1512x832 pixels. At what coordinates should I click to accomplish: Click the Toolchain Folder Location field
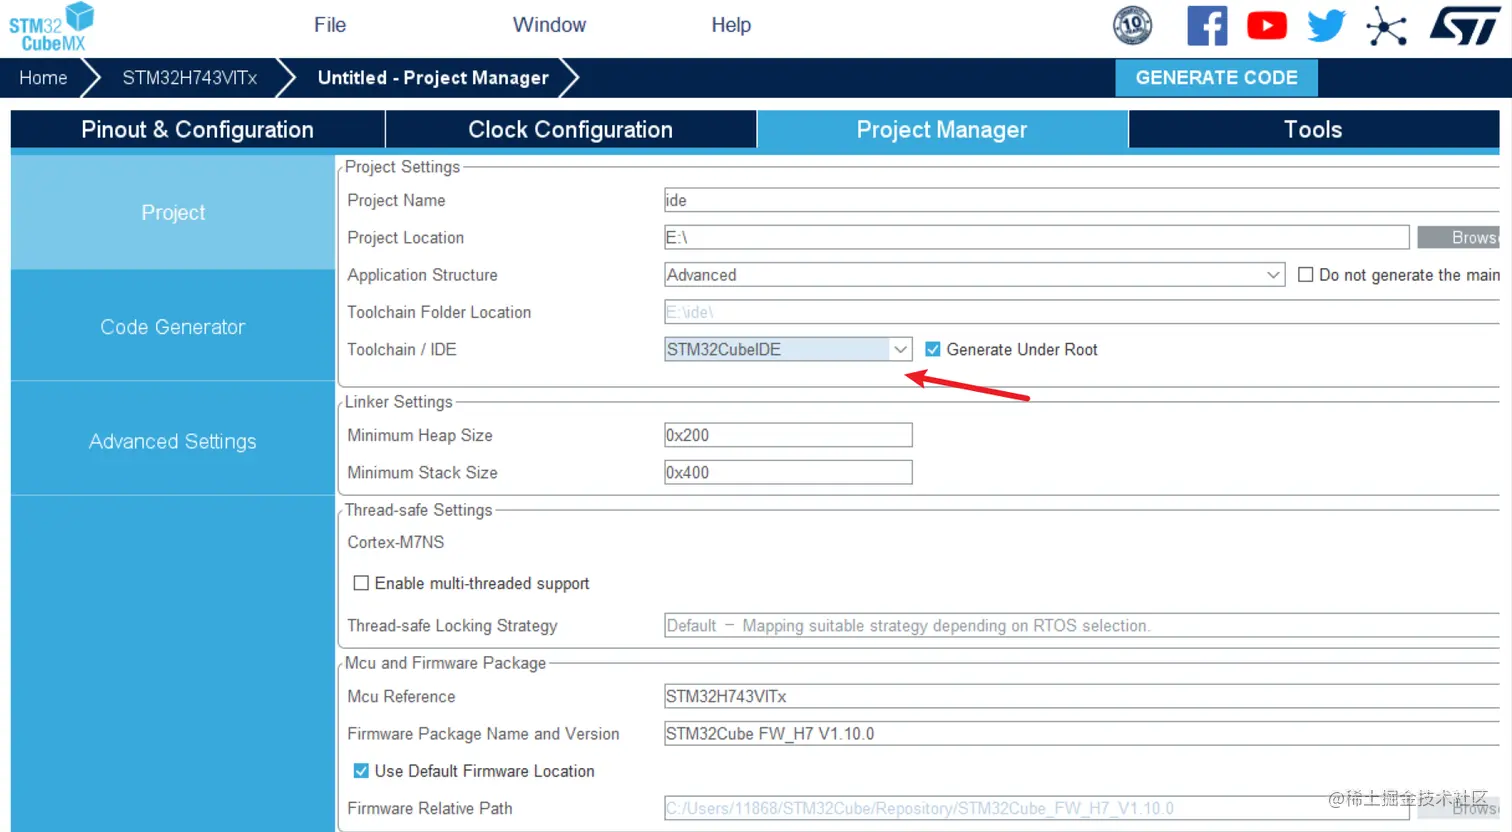click(1081, 312)
